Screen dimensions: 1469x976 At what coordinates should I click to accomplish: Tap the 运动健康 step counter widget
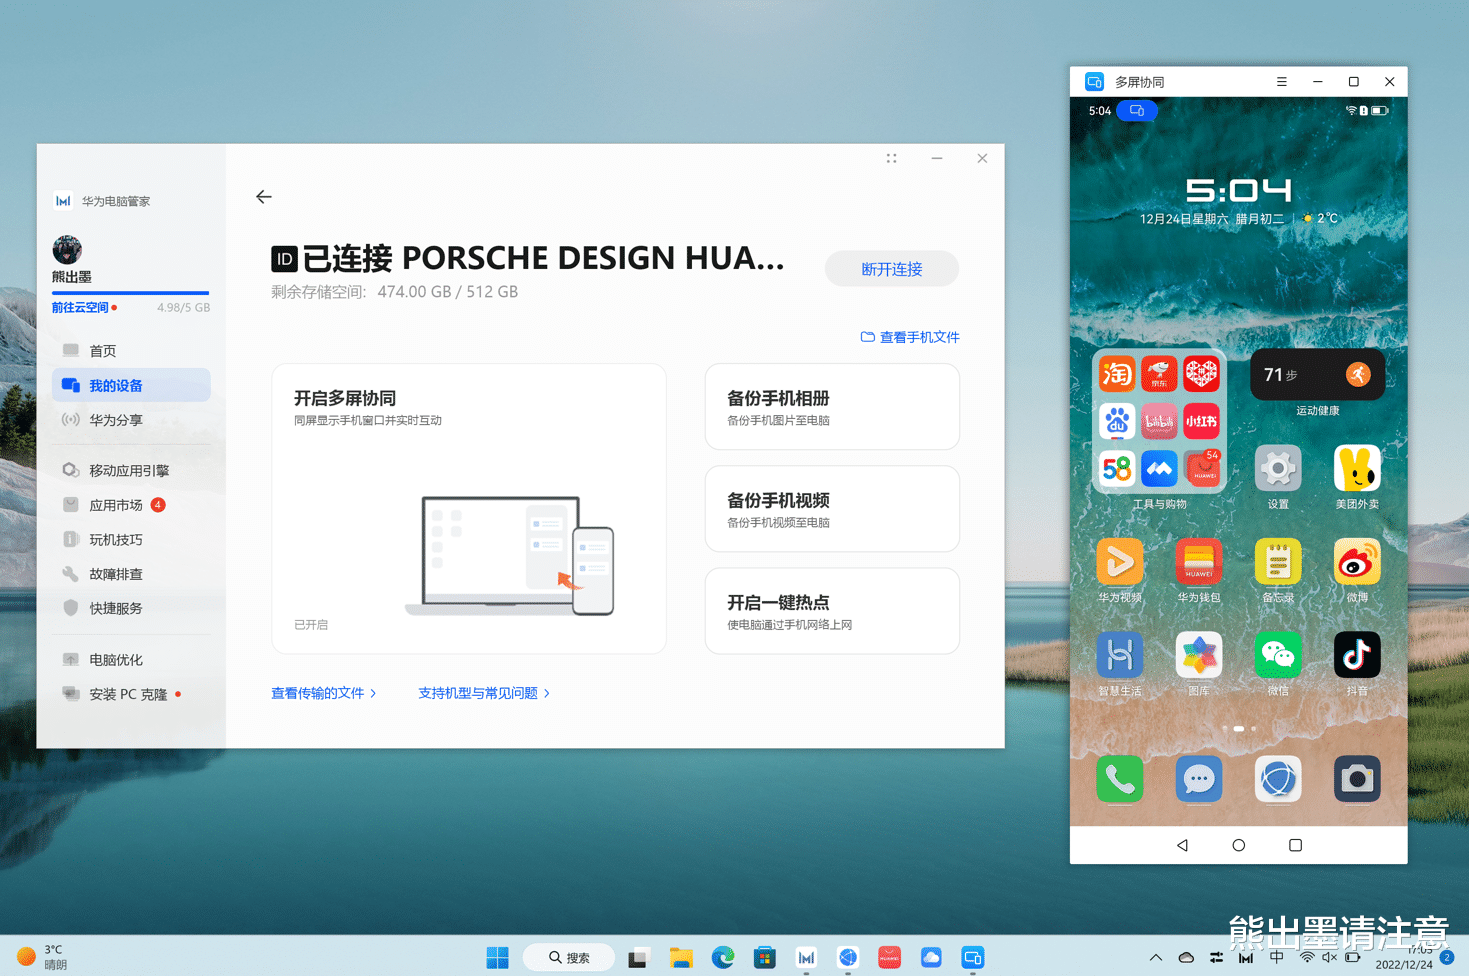coord(1317,374)
